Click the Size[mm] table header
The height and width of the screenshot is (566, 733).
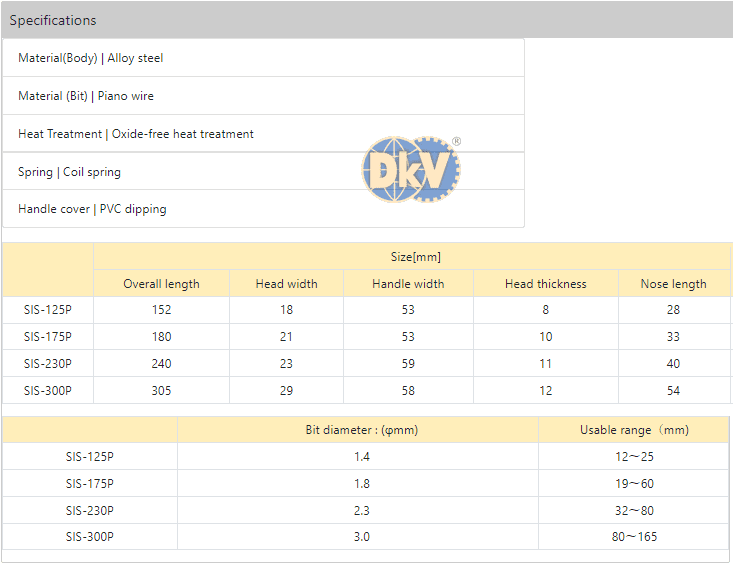point(412,257)
